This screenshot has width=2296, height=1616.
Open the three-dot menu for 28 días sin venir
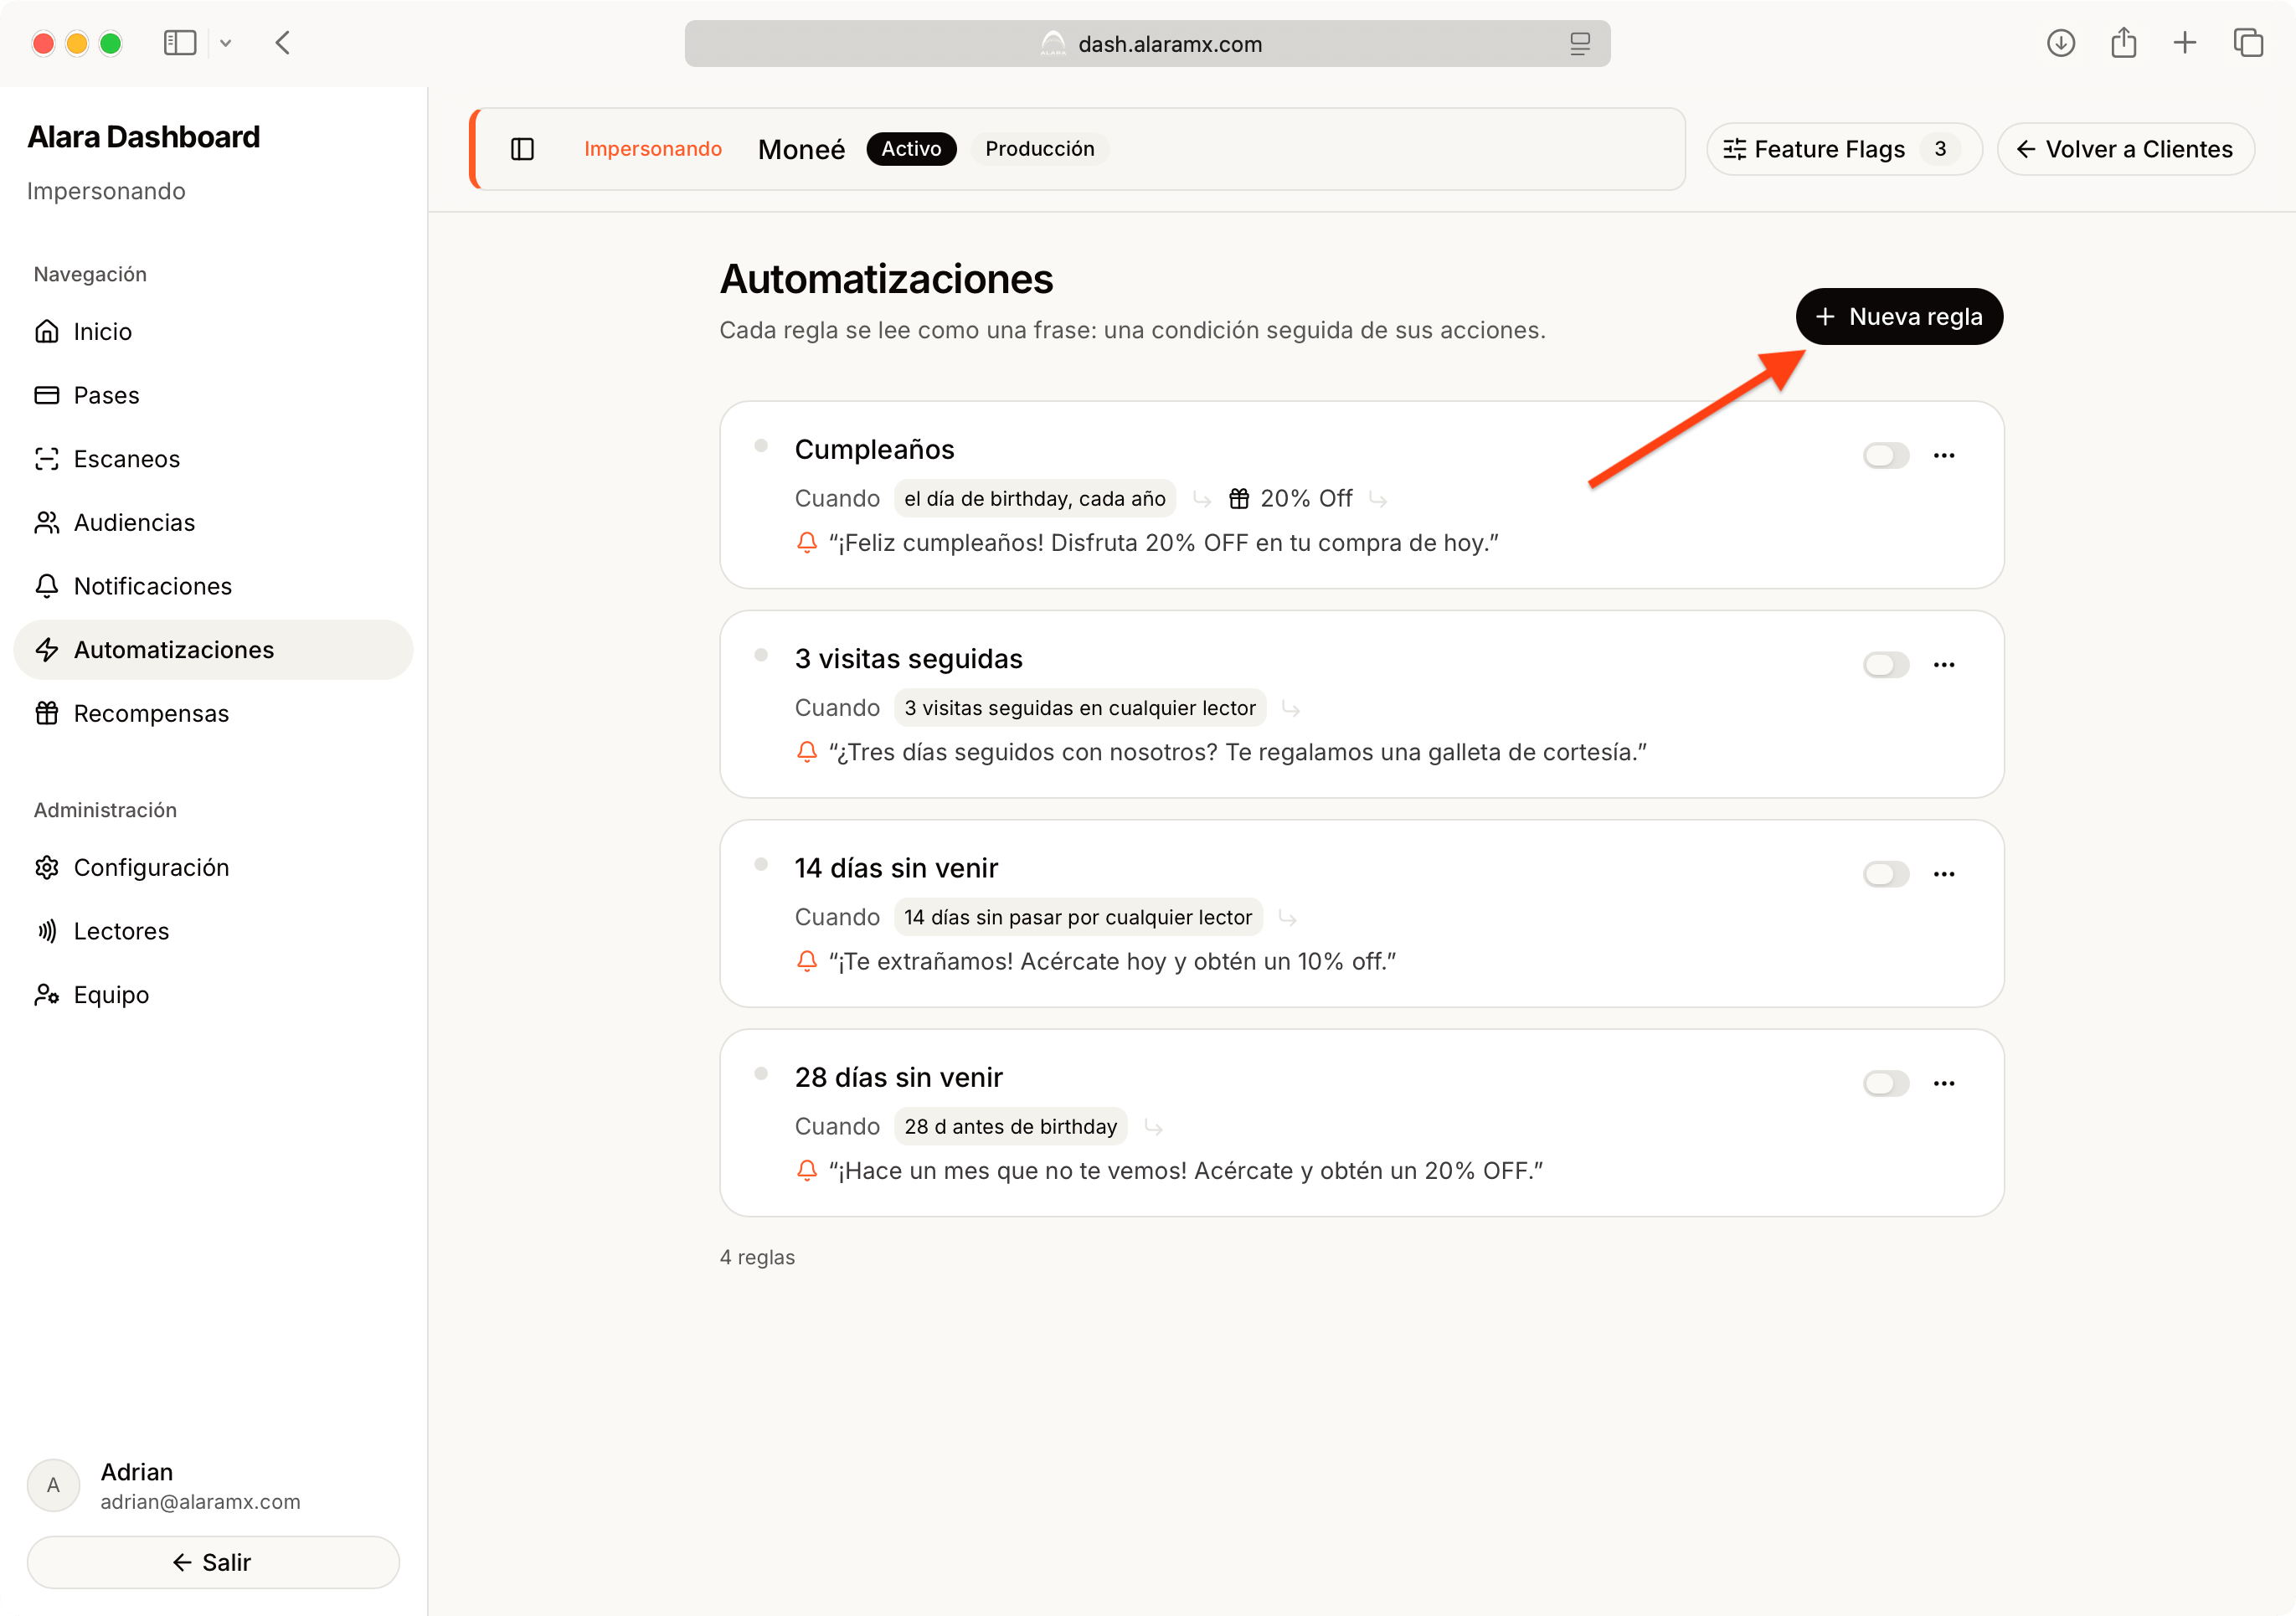coord(1944,1083)
